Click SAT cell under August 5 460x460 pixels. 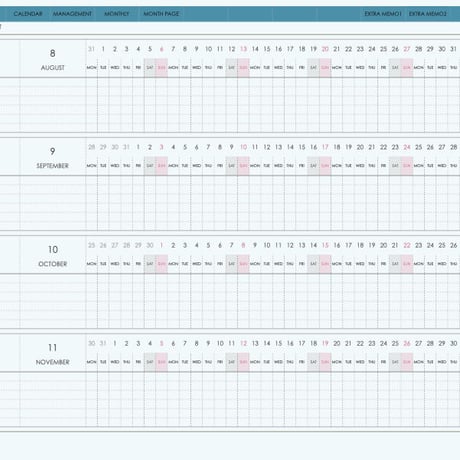(x=150, y=68)
